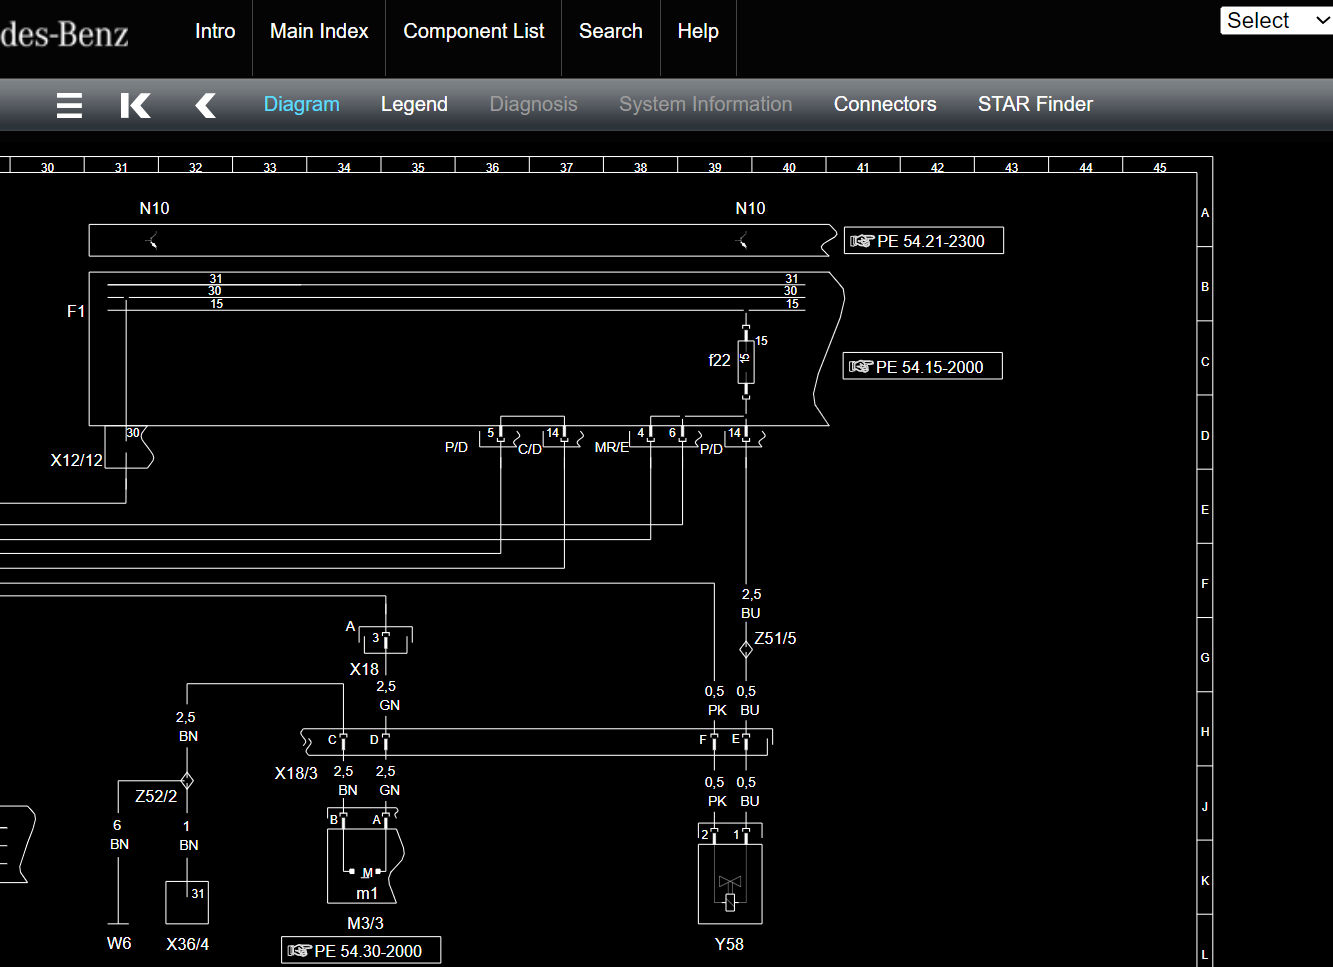Switch to the Legend tab
Screen dimensions: 1333x967
(414, 104)
